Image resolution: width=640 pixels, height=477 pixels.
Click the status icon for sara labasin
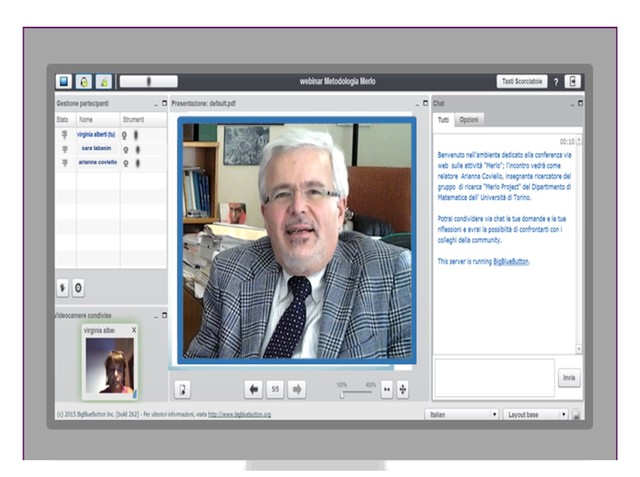pos(64,149)
